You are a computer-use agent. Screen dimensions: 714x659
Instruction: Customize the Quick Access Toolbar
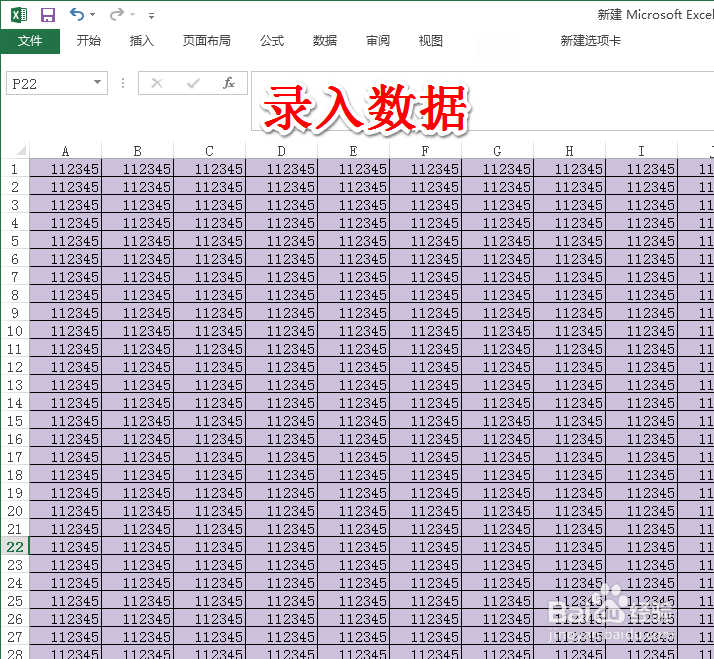point(151,16)
